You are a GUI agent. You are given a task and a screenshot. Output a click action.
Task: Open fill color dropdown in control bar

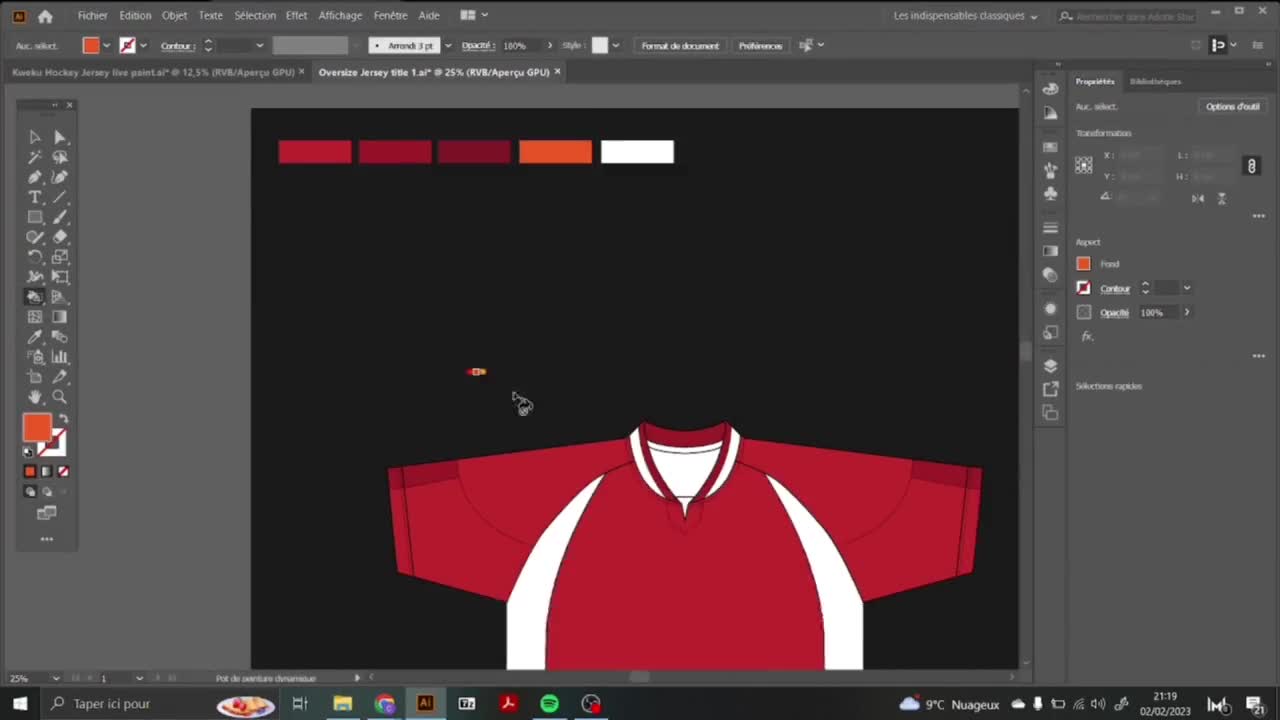pyautogui.click(x=106, y=45)
